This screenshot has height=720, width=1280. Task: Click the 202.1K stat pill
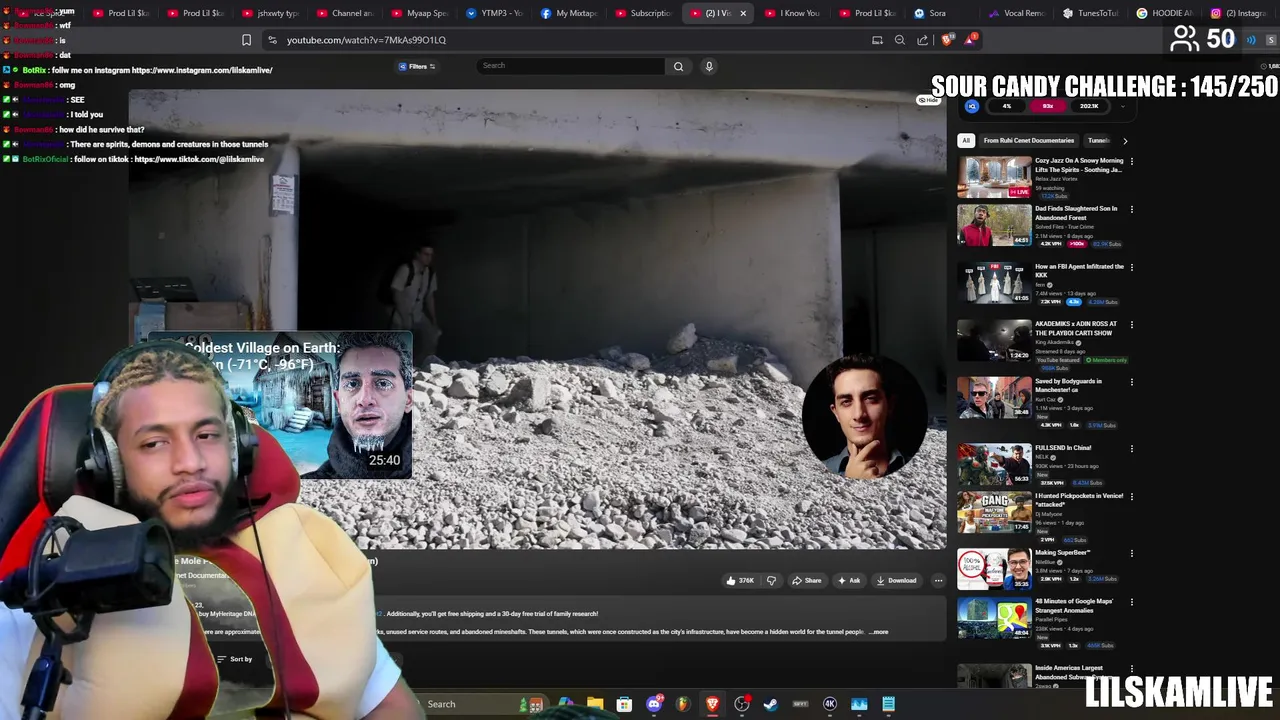click(x=1089, y=106)
